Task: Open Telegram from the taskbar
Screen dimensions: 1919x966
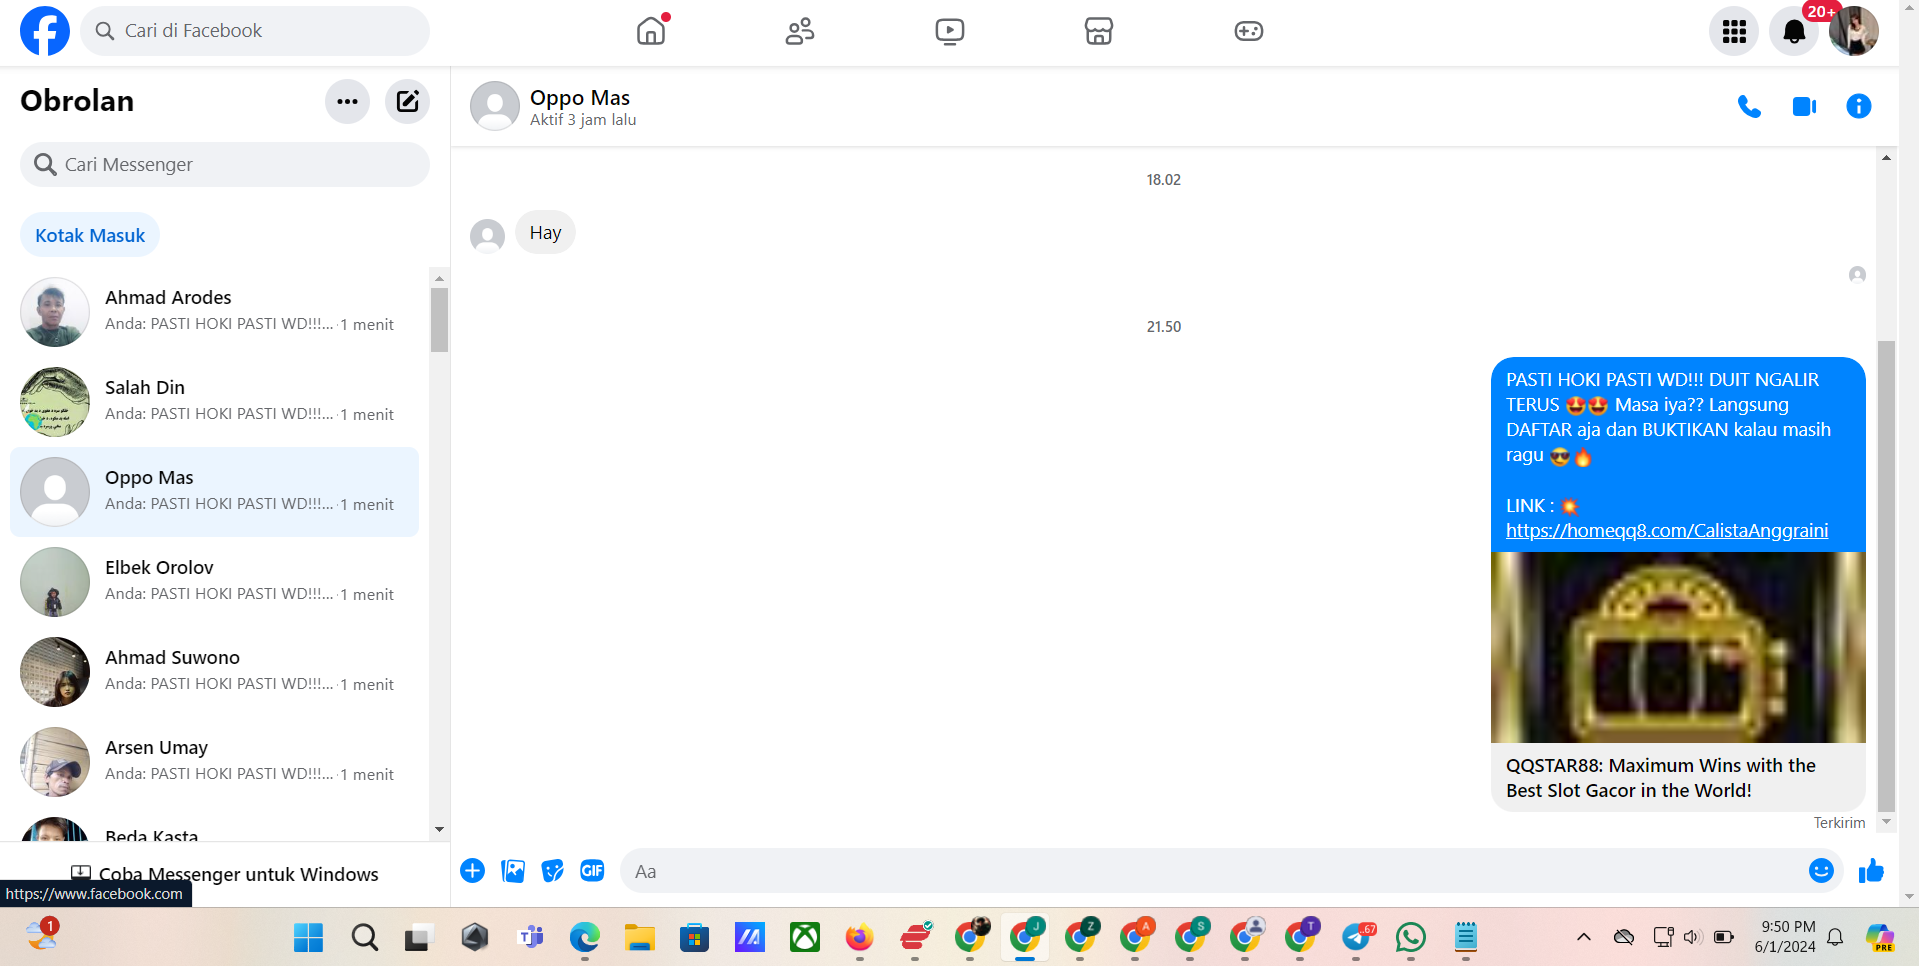Action: click(x=1357, y=938)
